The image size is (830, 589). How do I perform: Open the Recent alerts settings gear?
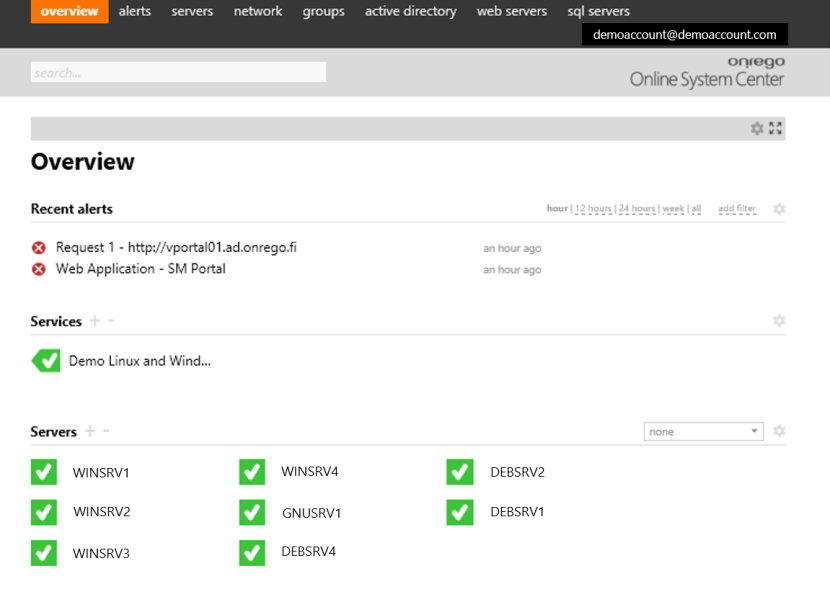click(x=778, y=209)
